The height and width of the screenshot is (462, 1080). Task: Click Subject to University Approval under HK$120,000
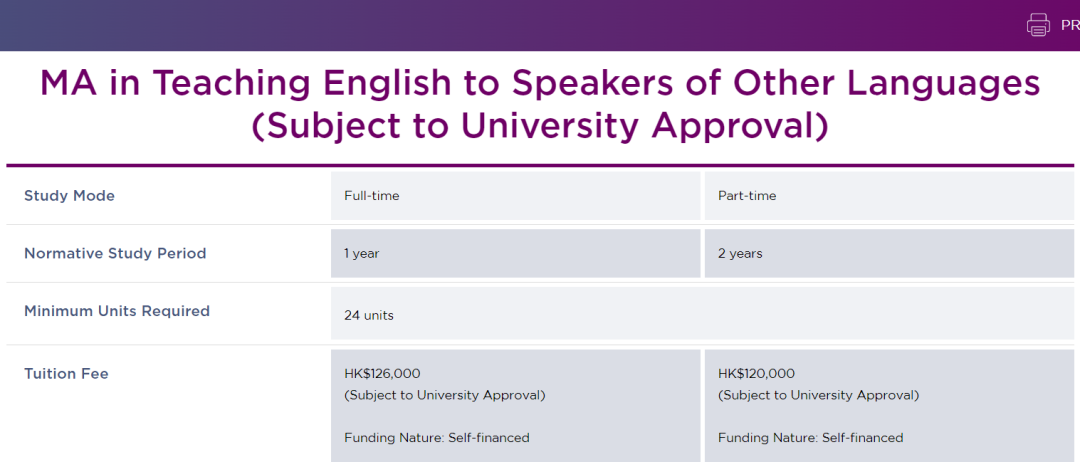point(818,395)
